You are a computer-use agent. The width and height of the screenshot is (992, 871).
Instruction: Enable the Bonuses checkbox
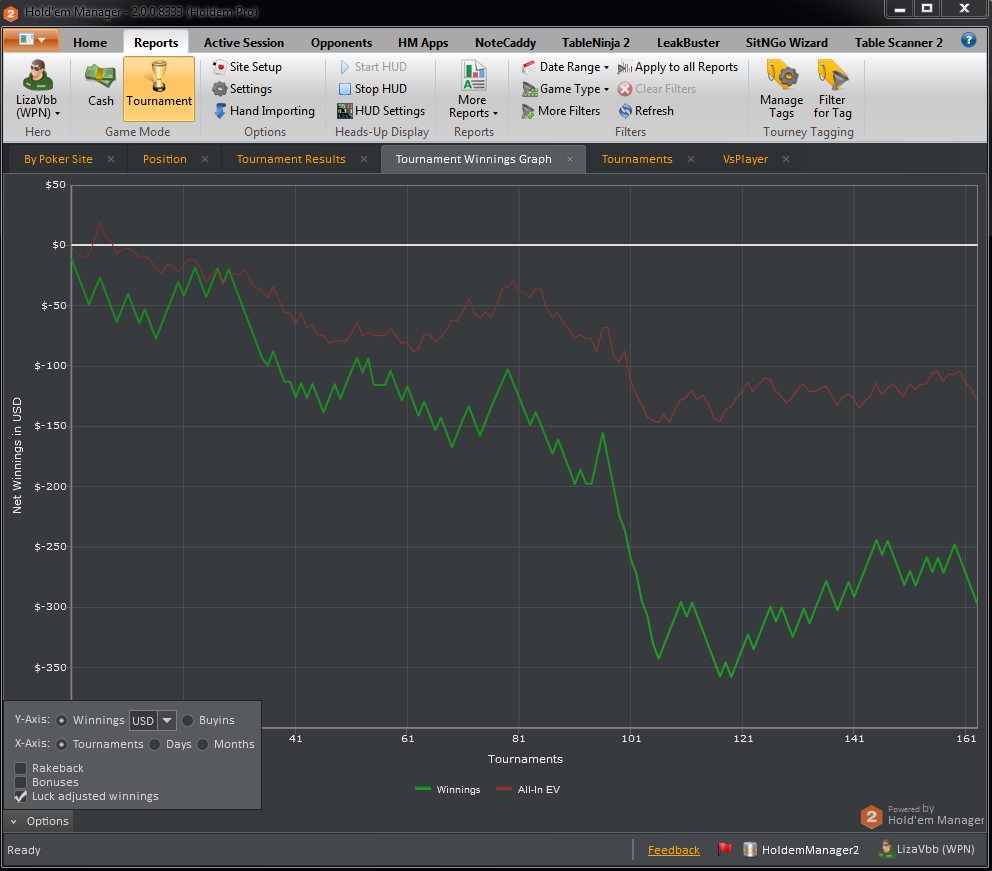click(x=20, y=782)
